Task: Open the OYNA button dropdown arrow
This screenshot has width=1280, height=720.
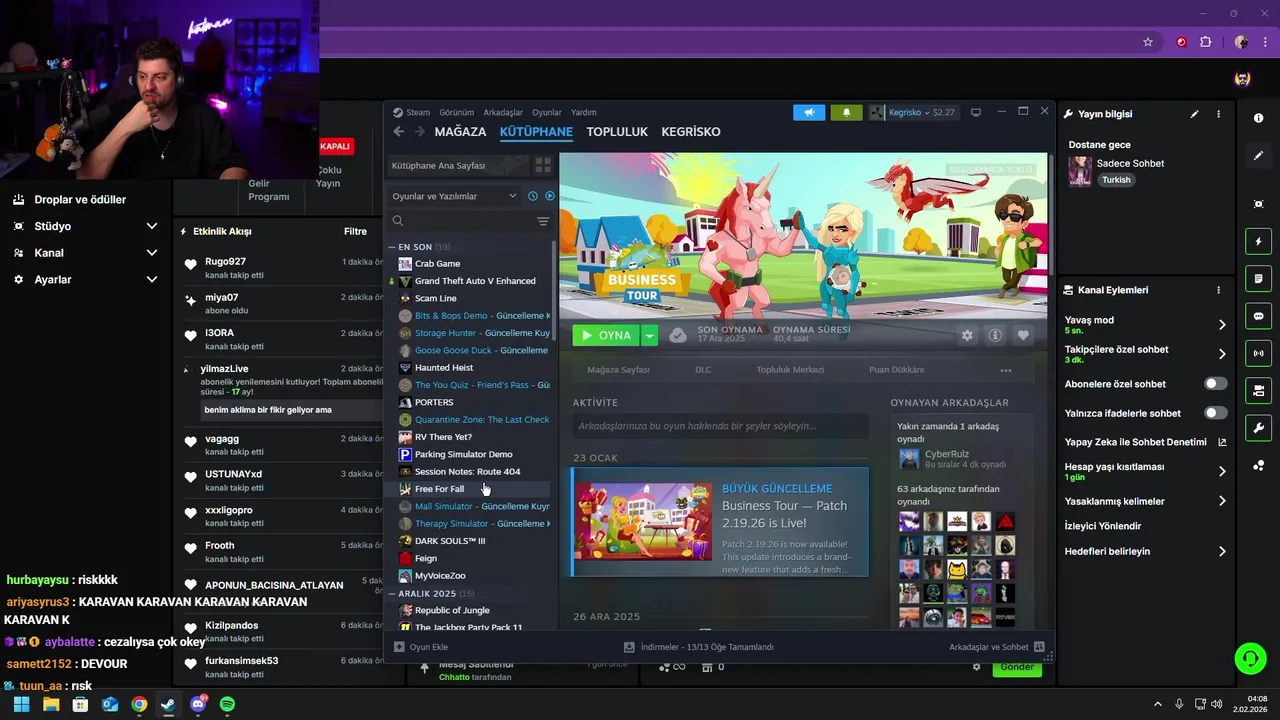Action: 650,335
